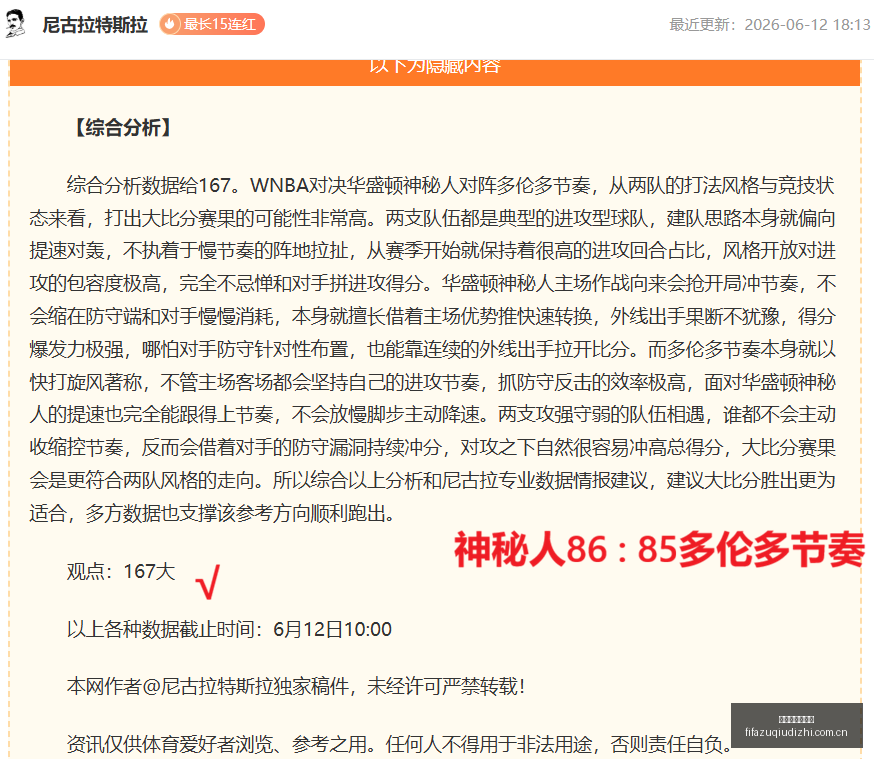Image resolution: width=874 pixels, height=759 pixels.
Task: Select the line 以上各种数据截止时间：6月12日10:00
Action: pyautogui.click(x=229, y=629)
